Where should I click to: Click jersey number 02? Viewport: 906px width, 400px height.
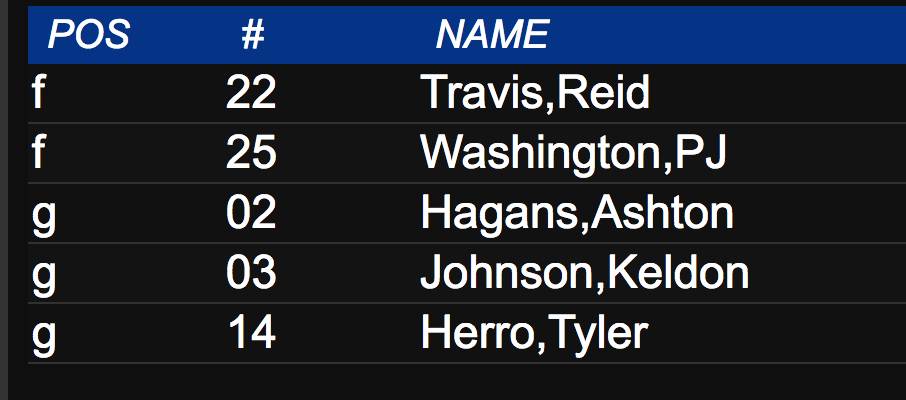coord(251,213)
